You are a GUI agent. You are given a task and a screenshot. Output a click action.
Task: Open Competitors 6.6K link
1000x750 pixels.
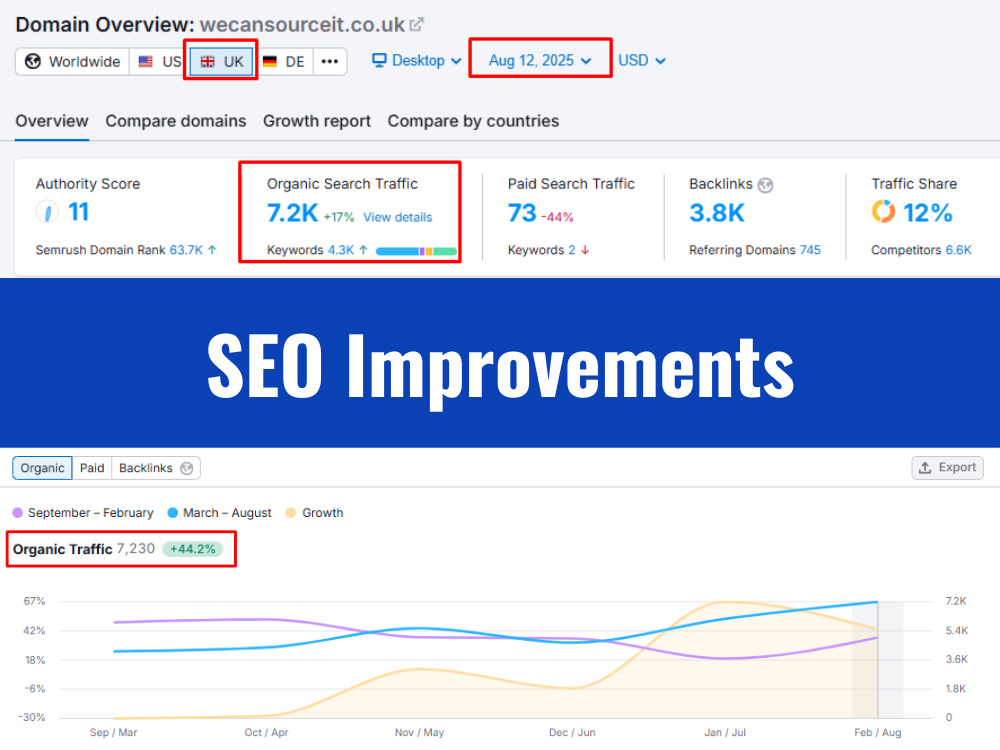(959, 250)
